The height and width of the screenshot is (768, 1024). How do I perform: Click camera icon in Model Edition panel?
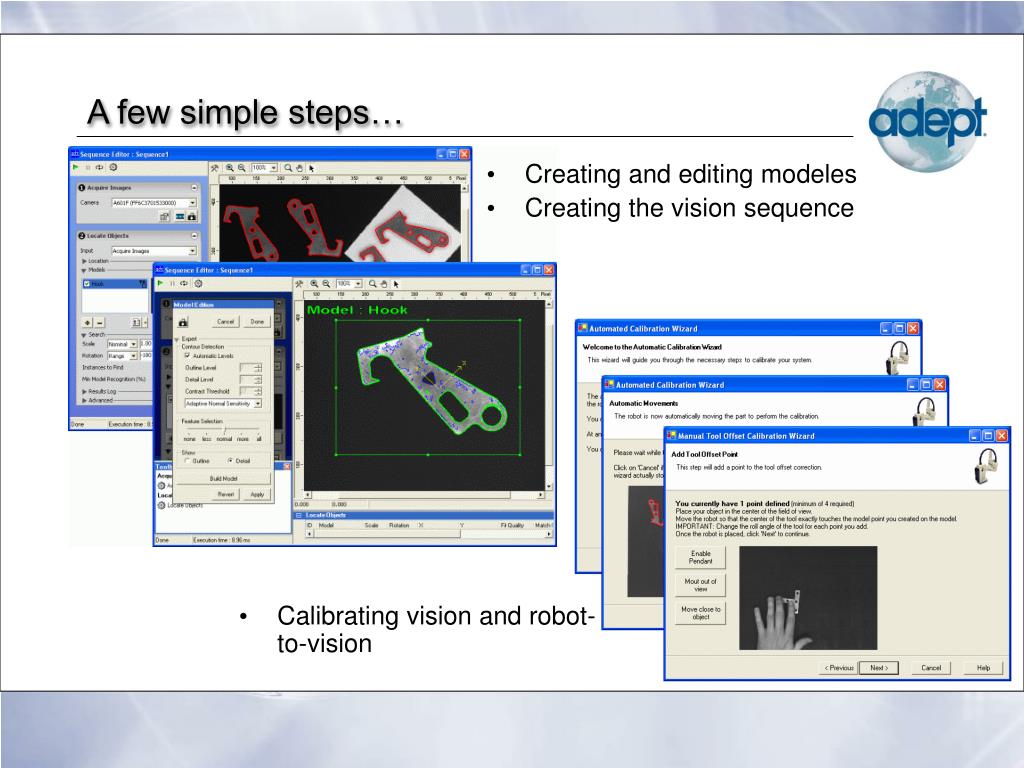pyautogui.click(x=183, y=322)
